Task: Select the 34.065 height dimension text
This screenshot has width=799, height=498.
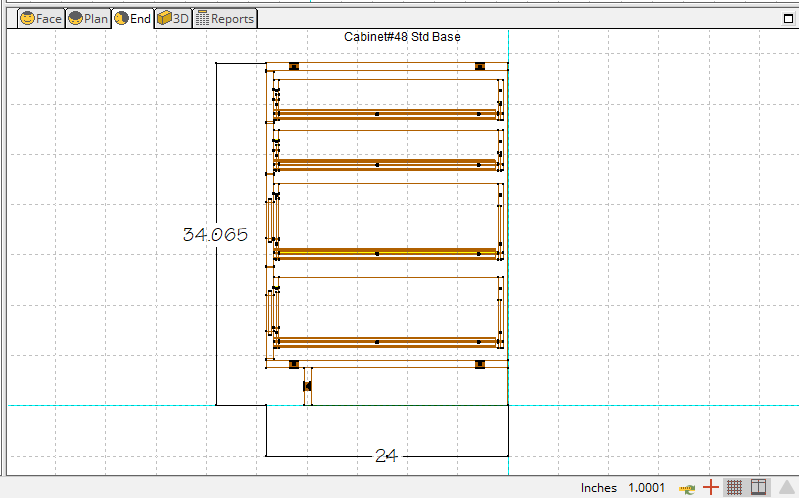Action: click(215, 234)
